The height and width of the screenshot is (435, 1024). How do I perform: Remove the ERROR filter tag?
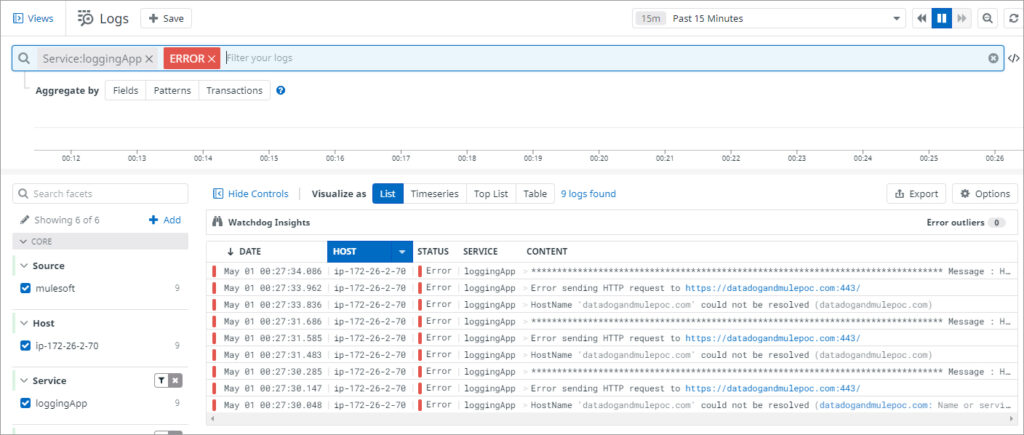point(212,59)
